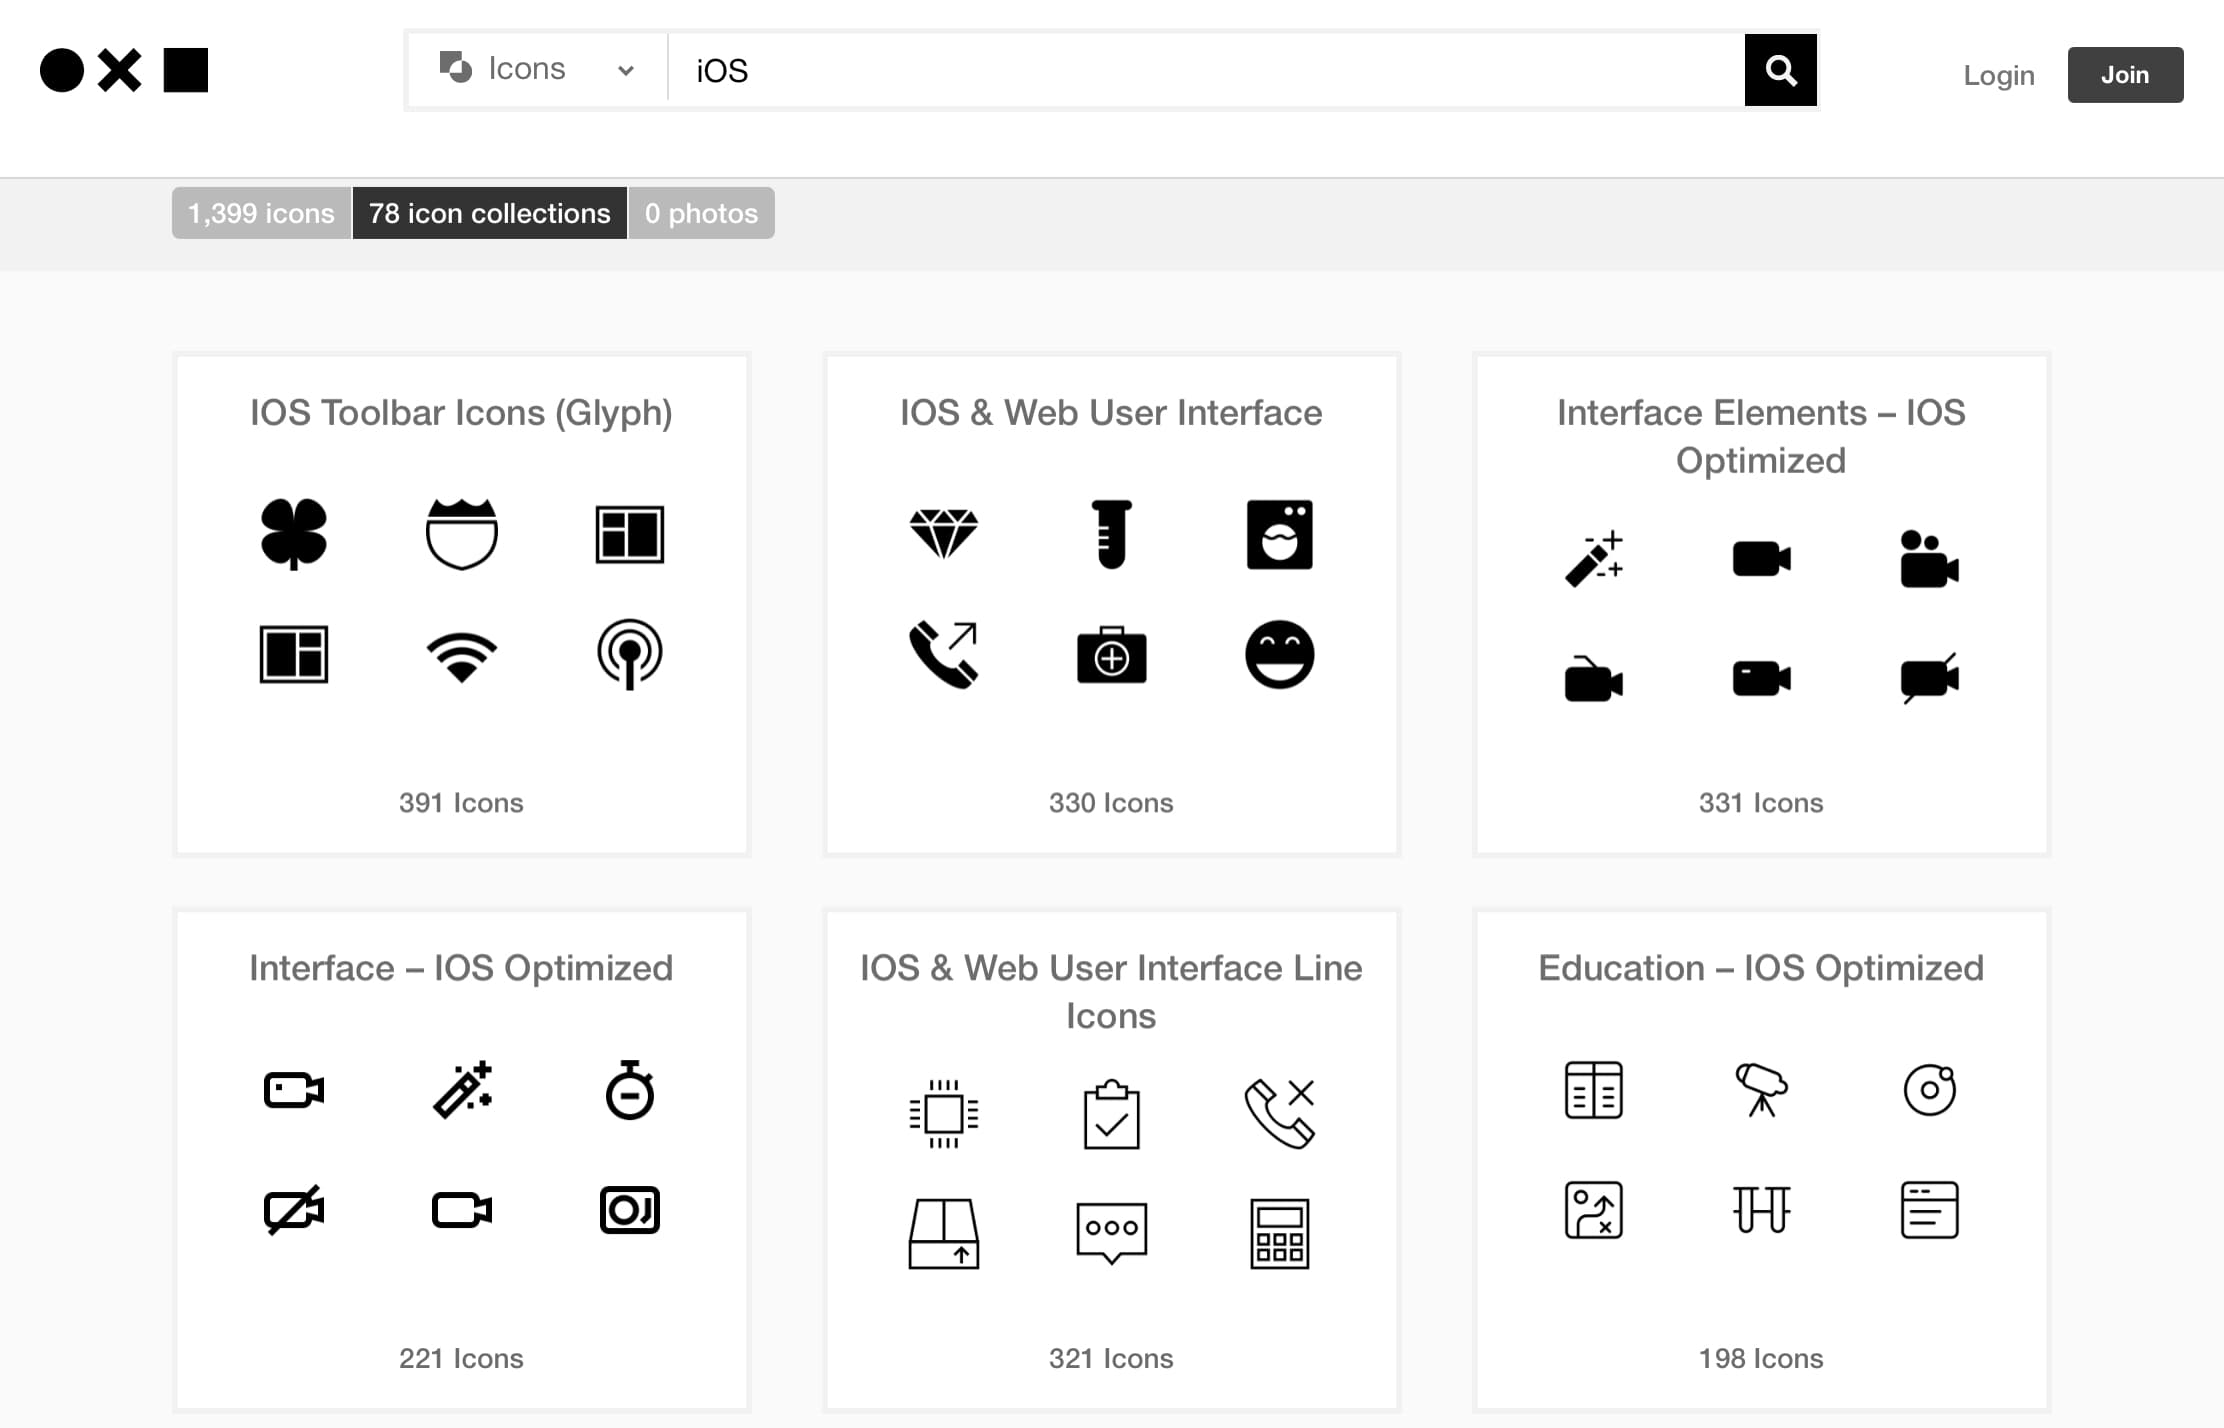Viewport: 2224px width, 1428px height.
Task: Select the laughing smiley face icon
Action: [x=1279, y=655]
